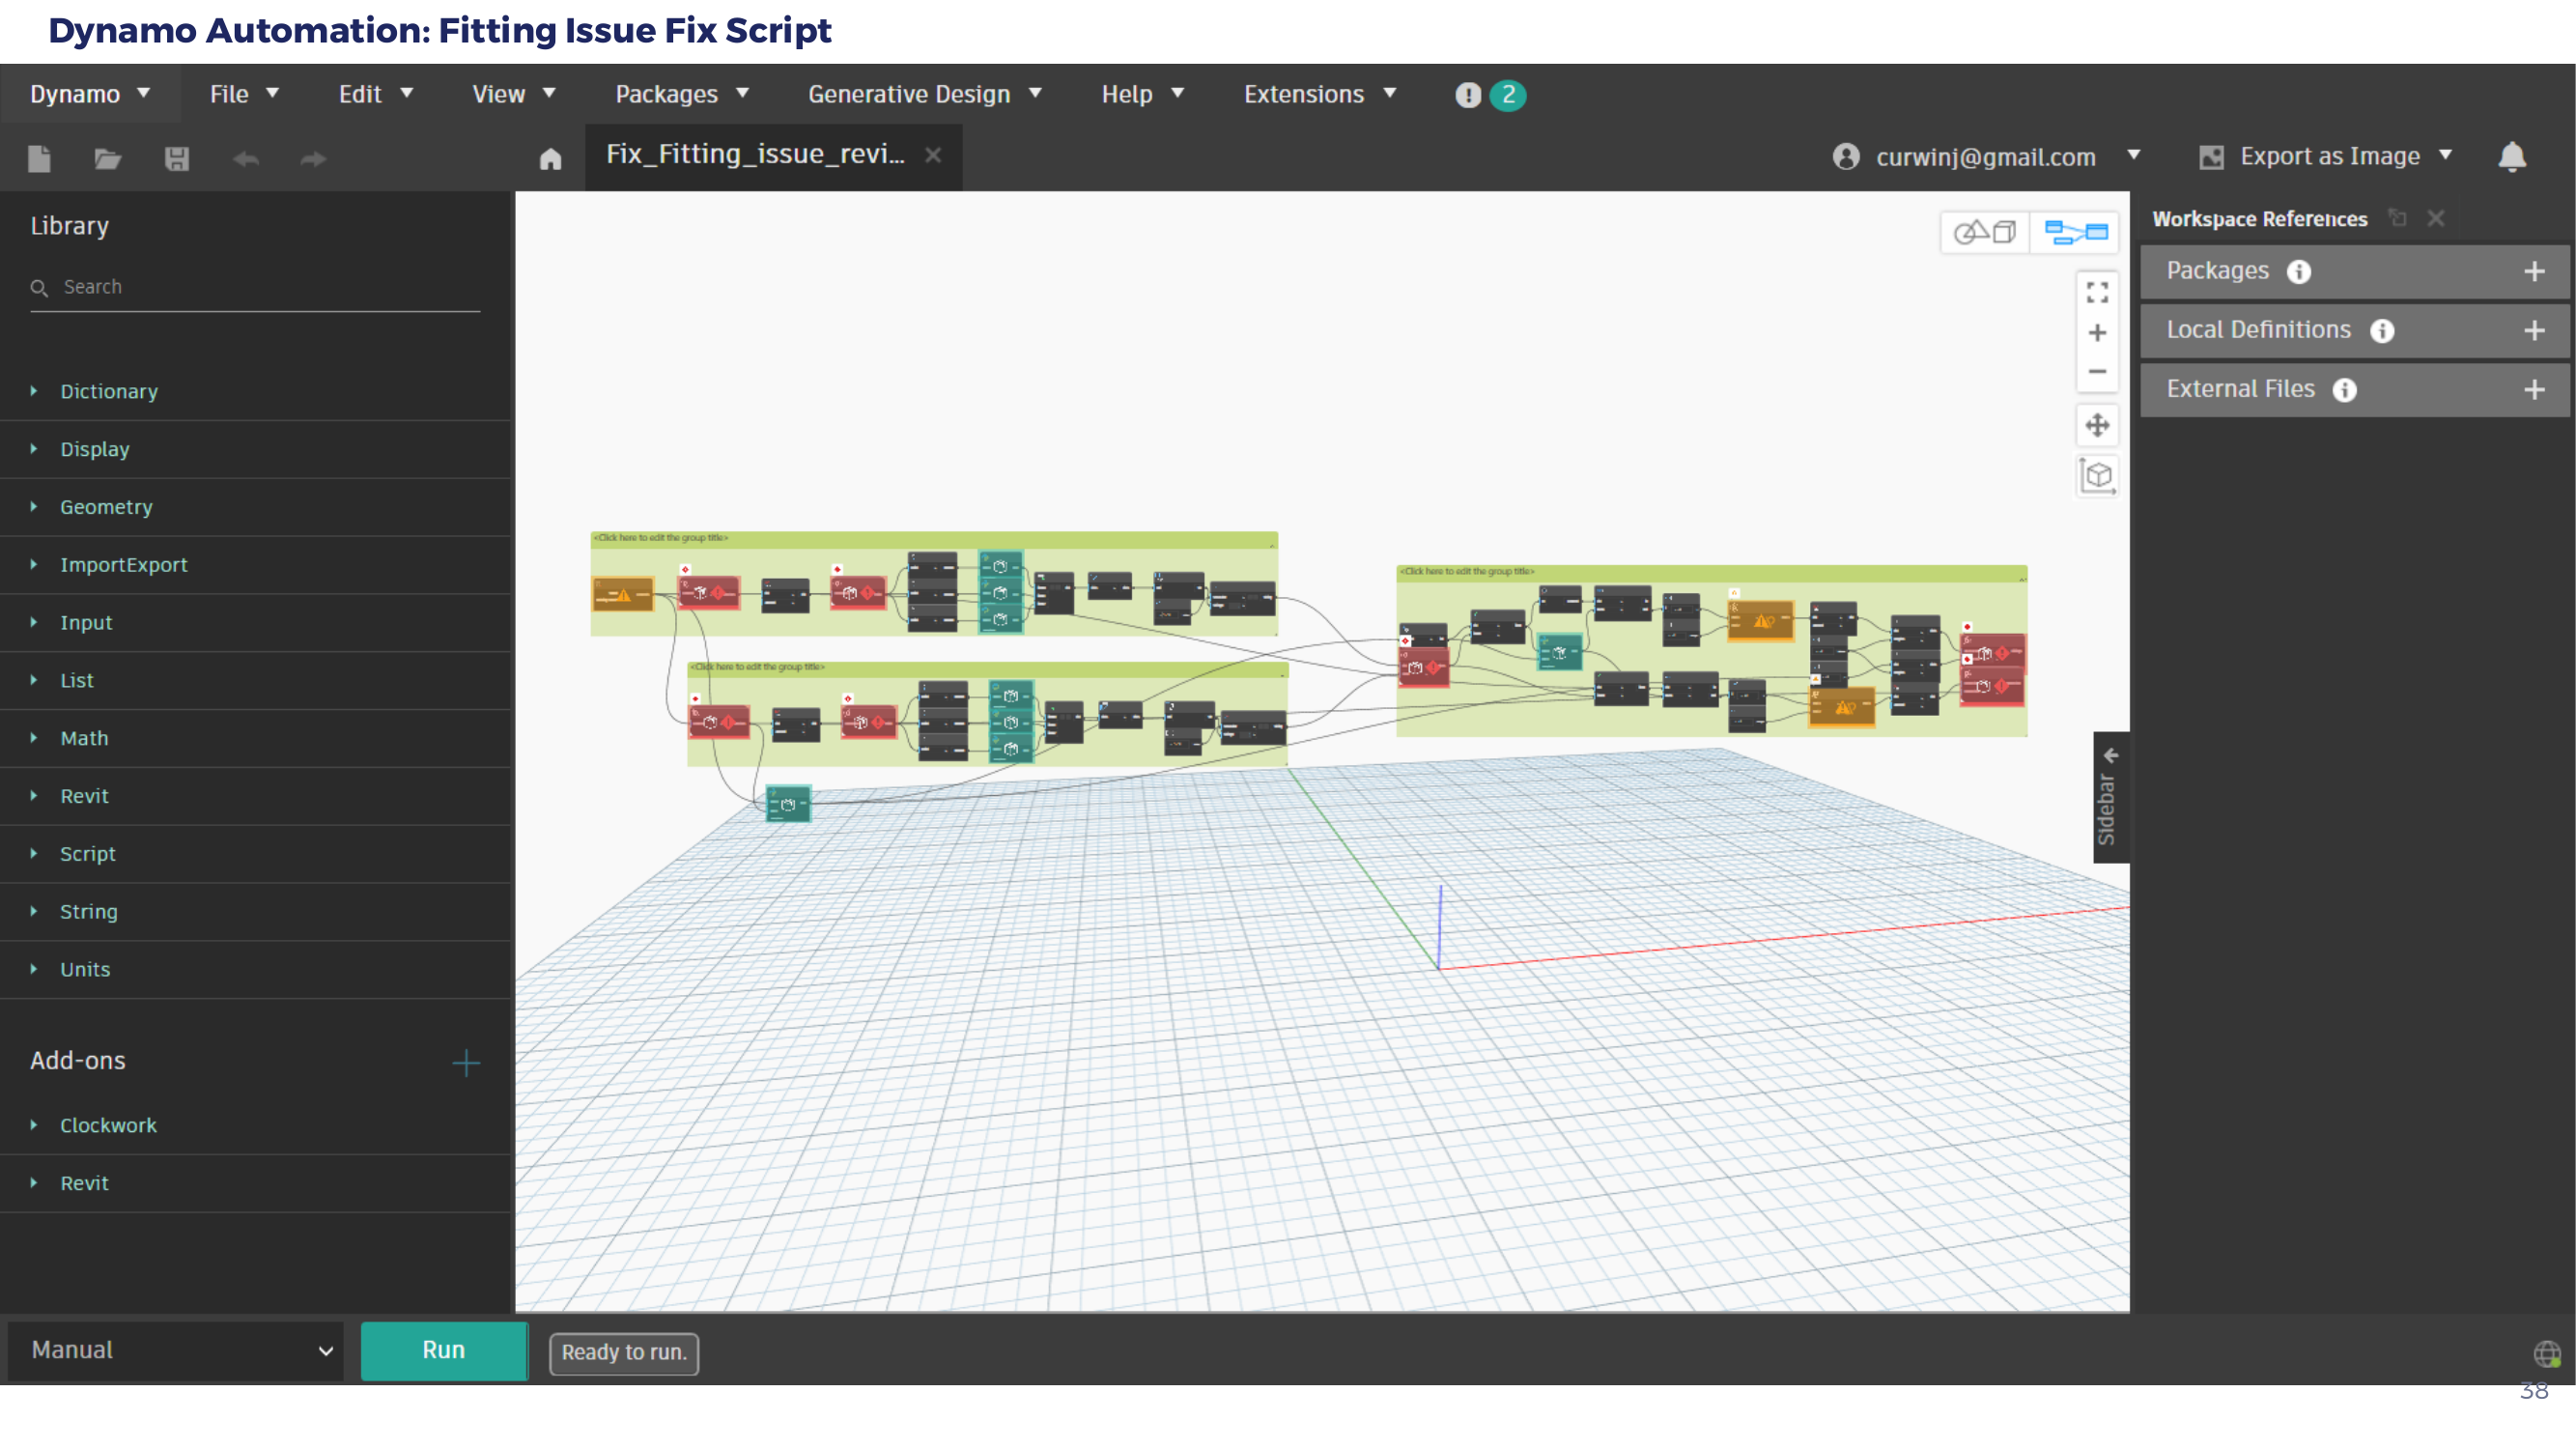Expand the Input library category
2576x1449 pixels.
tap(255, 623)
